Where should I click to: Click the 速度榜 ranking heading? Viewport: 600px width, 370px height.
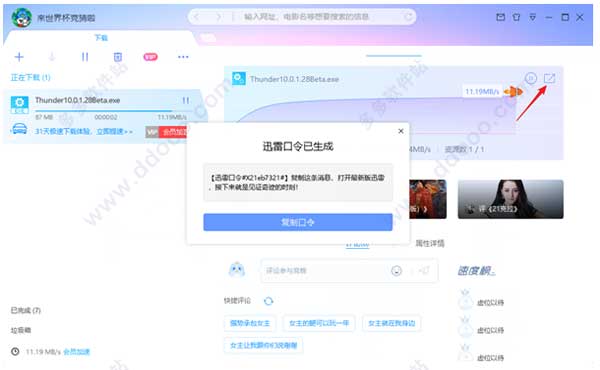(x=476, y=271)
